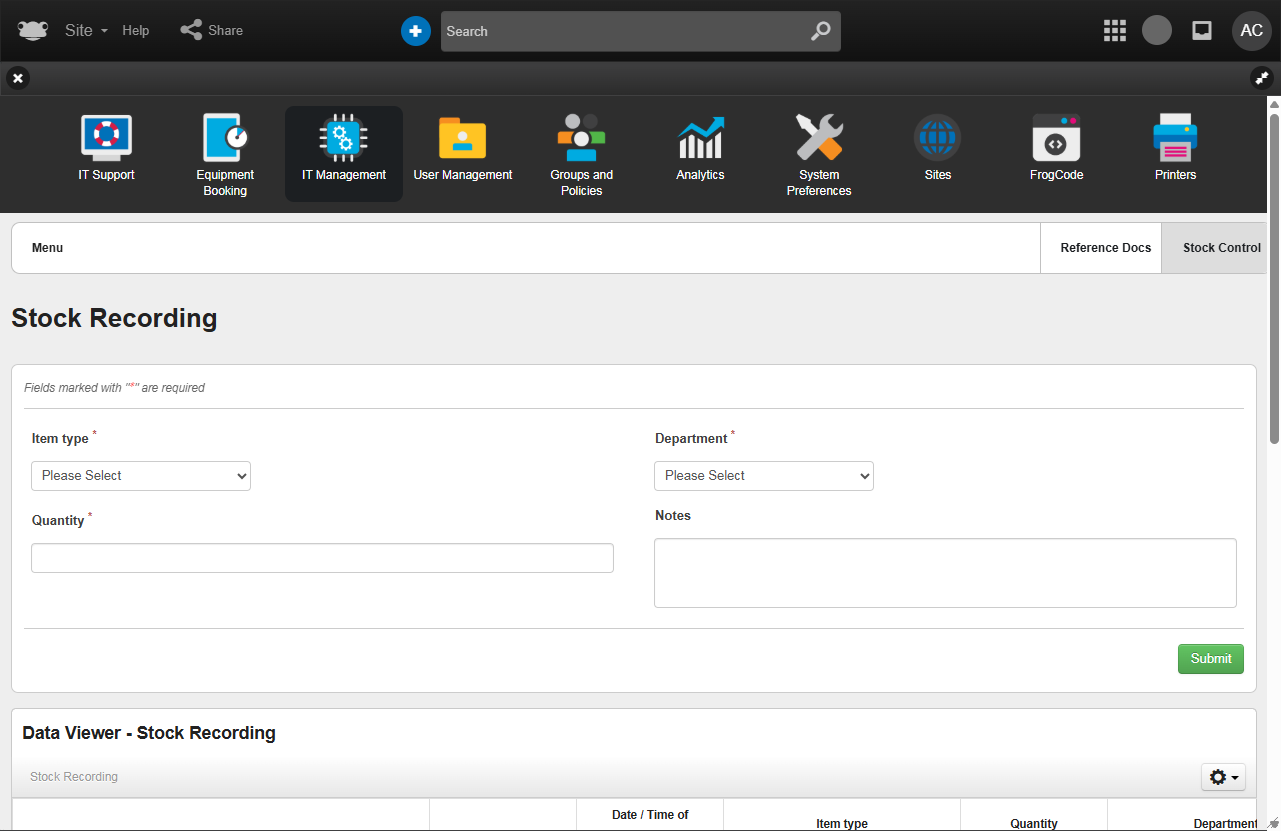Open the Data Viewer gear dropdown
Viewport: 1281px width, 831px height.
1223,777
